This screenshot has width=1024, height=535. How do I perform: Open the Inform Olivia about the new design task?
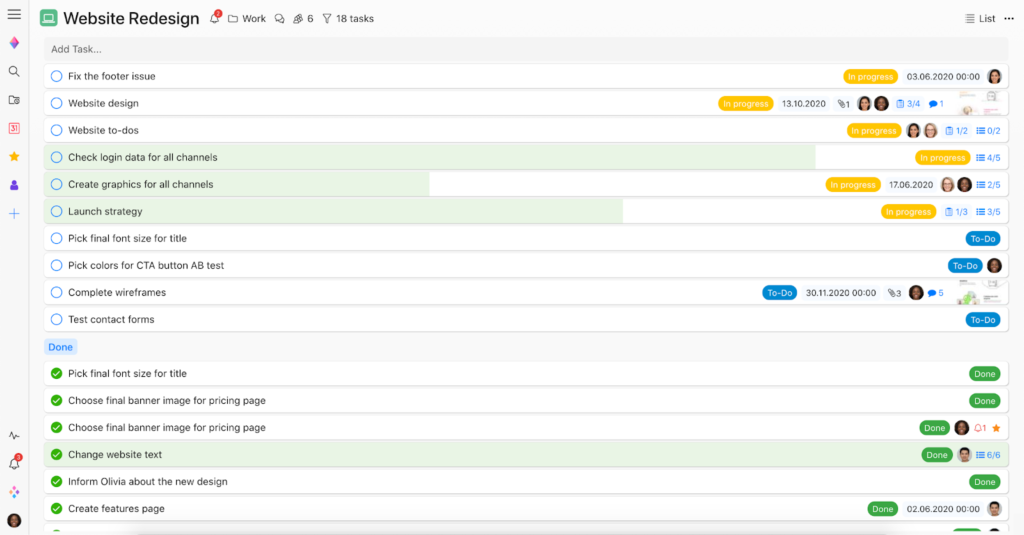click(x=526, y=481)
